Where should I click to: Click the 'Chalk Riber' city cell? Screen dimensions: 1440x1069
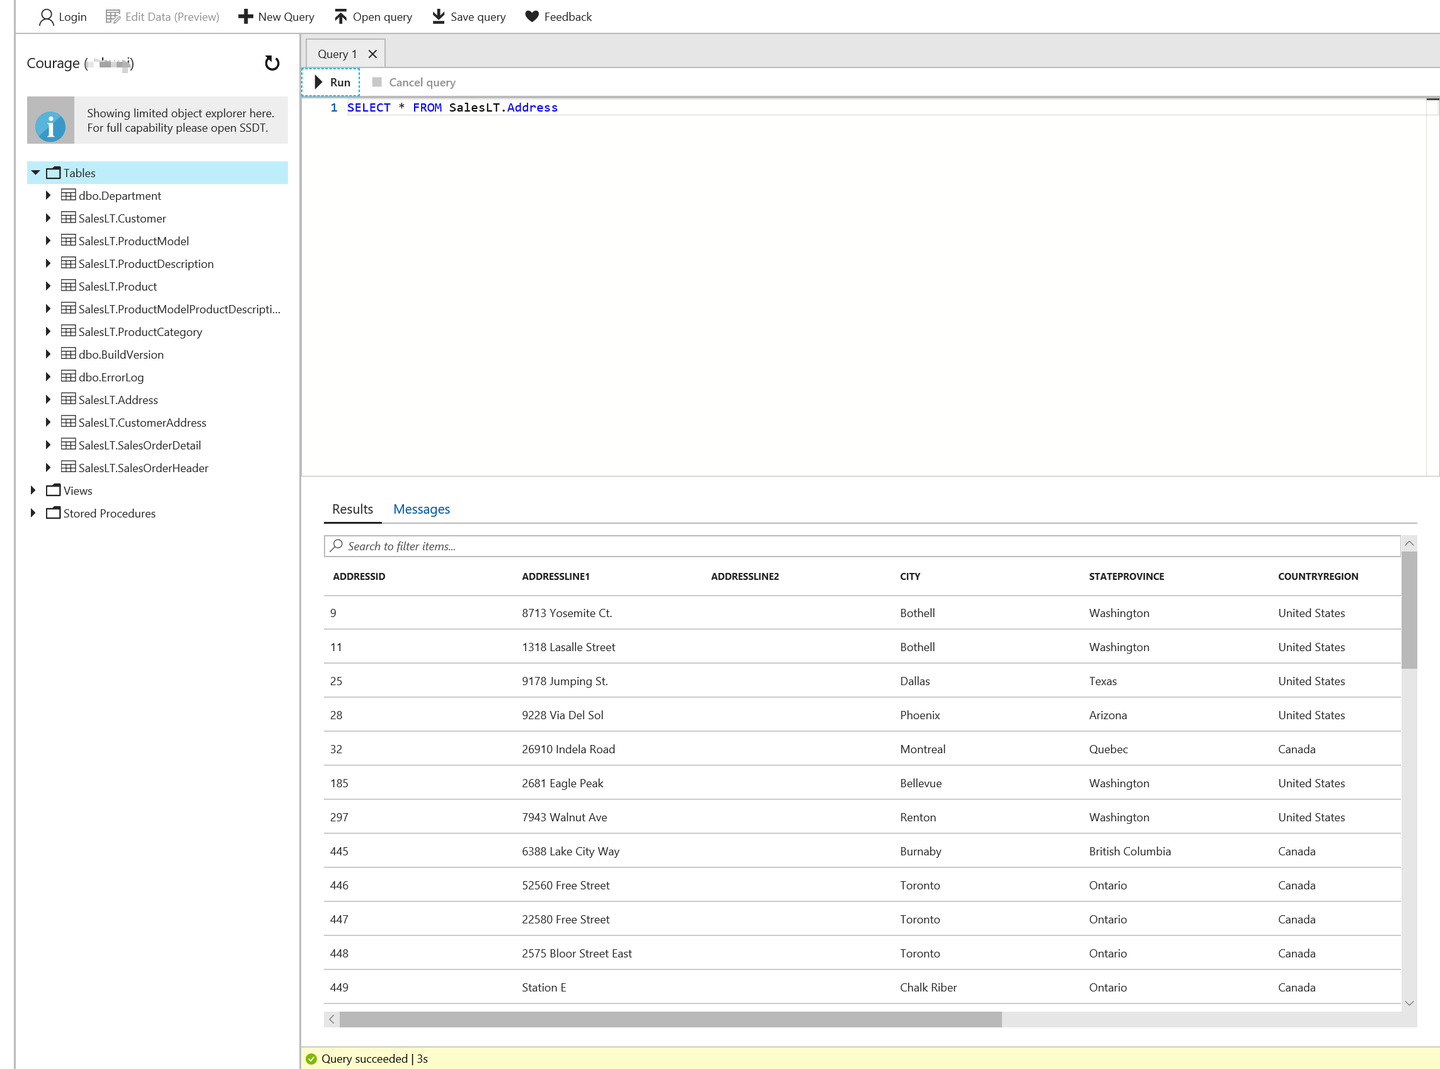(x=928, y=987)
